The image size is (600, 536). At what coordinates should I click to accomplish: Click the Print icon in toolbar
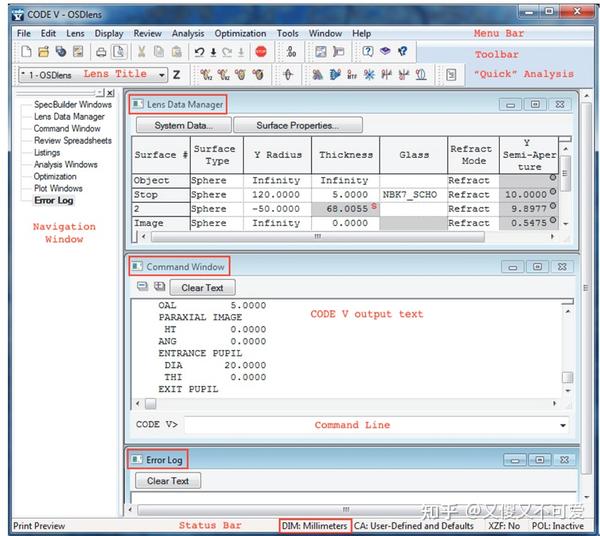pyautogui.click(x=101, y=52)
